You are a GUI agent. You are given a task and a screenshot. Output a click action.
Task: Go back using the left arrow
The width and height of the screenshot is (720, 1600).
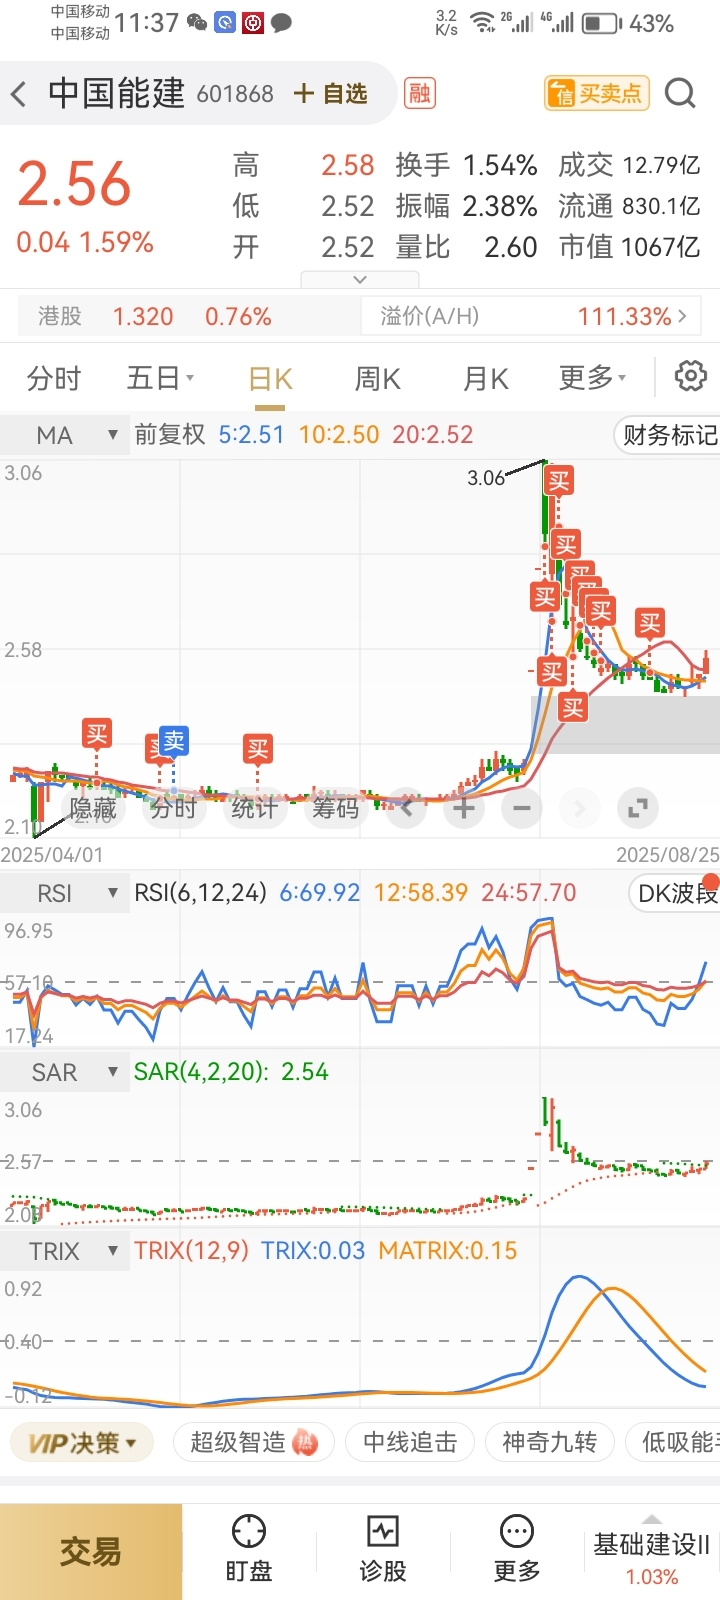(18, 95)
